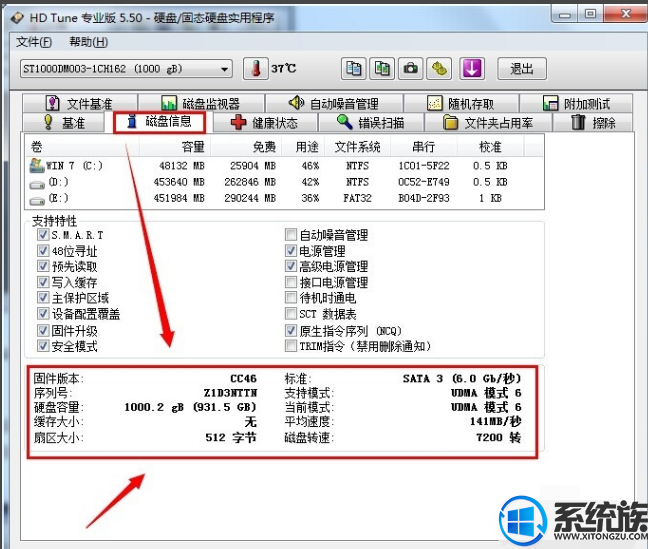This screenshot has height=549, width=648.
Task: Toggle the 接口电源管理 checkbox
Action: click(291, 282)
